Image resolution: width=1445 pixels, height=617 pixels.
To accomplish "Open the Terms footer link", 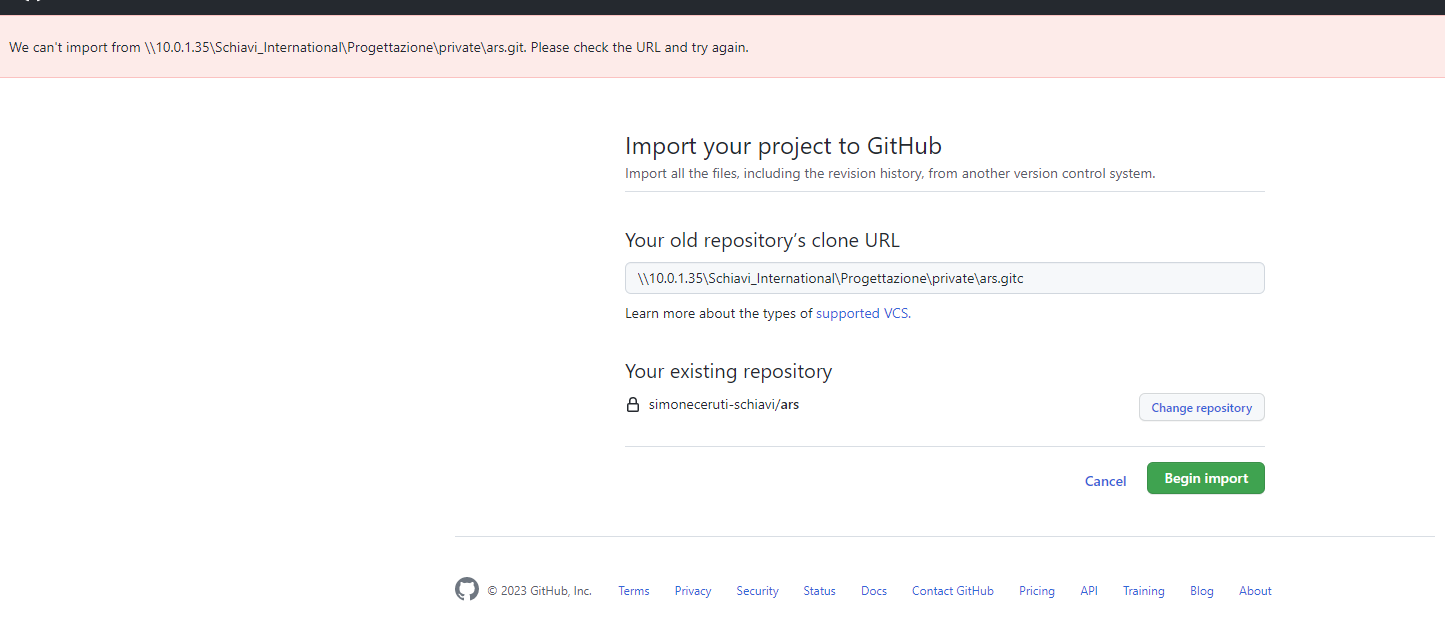I will pos(633,591).
